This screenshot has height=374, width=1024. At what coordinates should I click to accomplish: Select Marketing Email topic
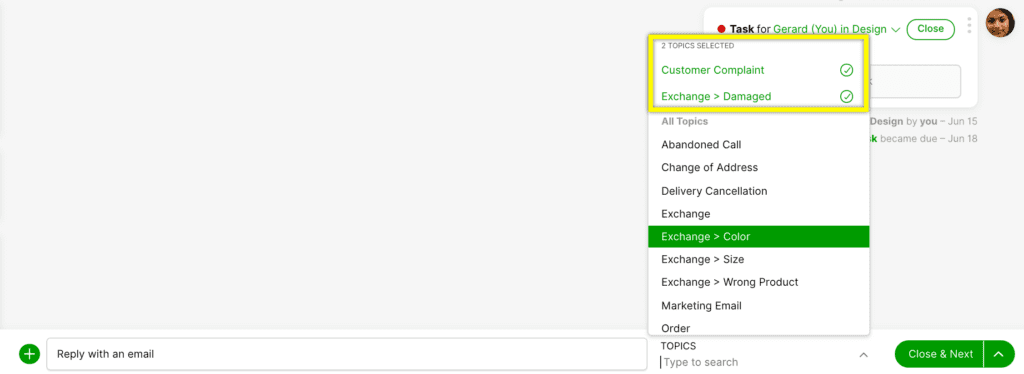click(x=758, y=305)
